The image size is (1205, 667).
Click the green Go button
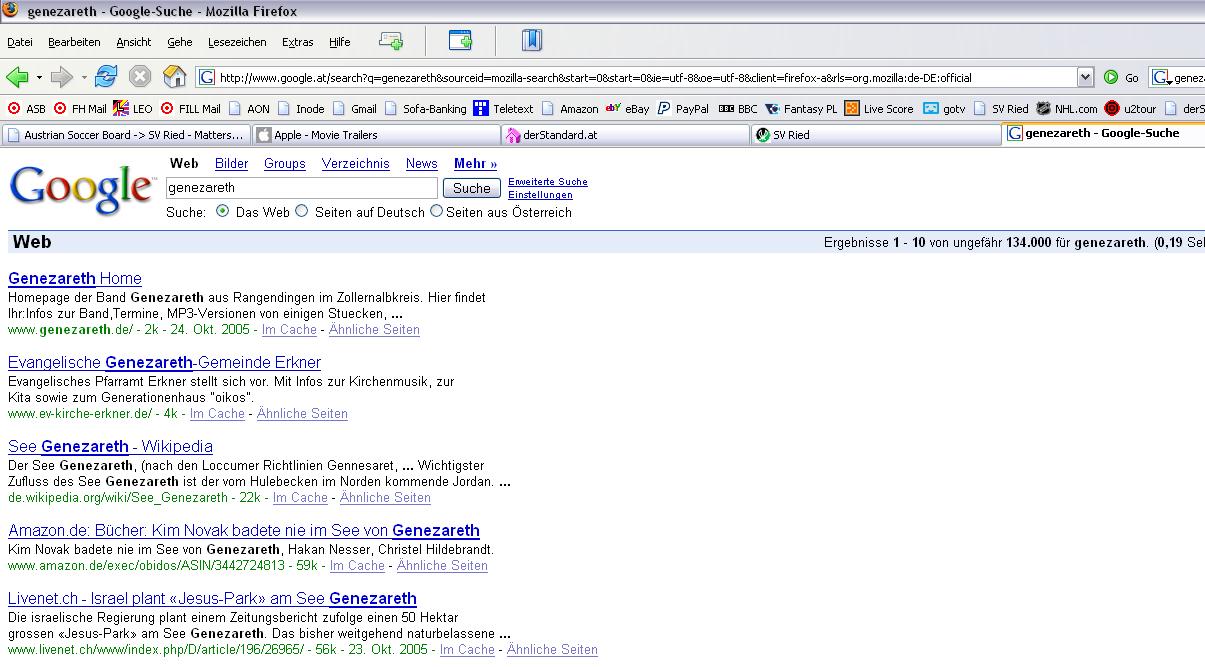coord(1122,77)
